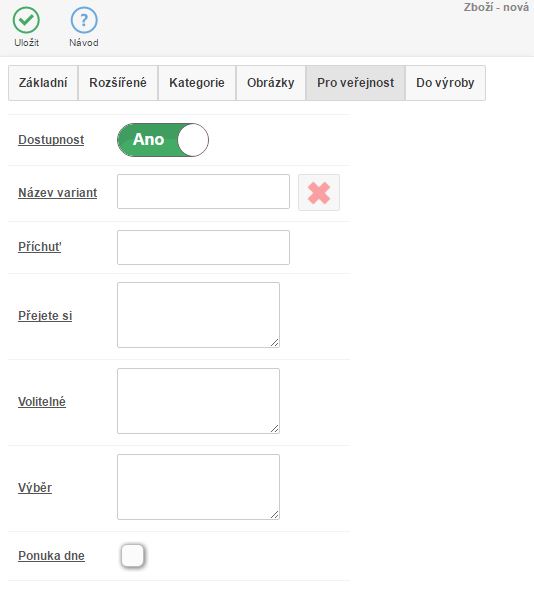Click the Název variant text field
Viewport: 534px width, 596px height.
coord(203,192)
